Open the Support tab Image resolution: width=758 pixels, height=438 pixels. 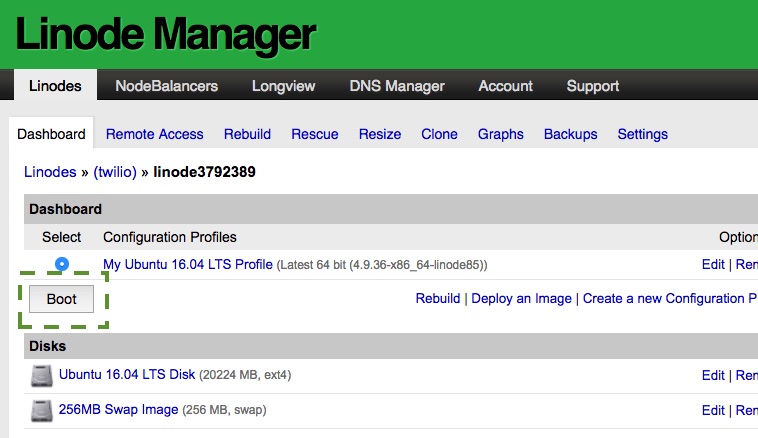[x=593, y=86]
